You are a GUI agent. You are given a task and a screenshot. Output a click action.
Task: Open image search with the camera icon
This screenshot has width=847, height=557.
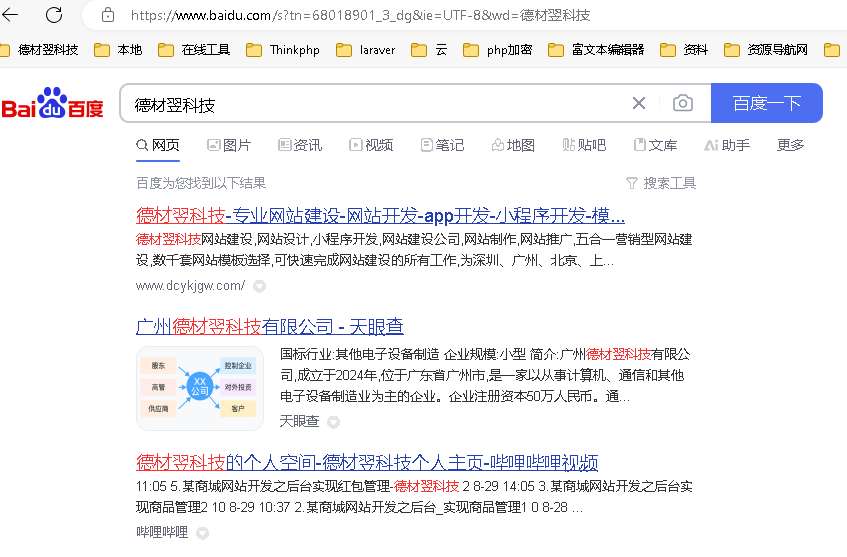pos(683,103)
